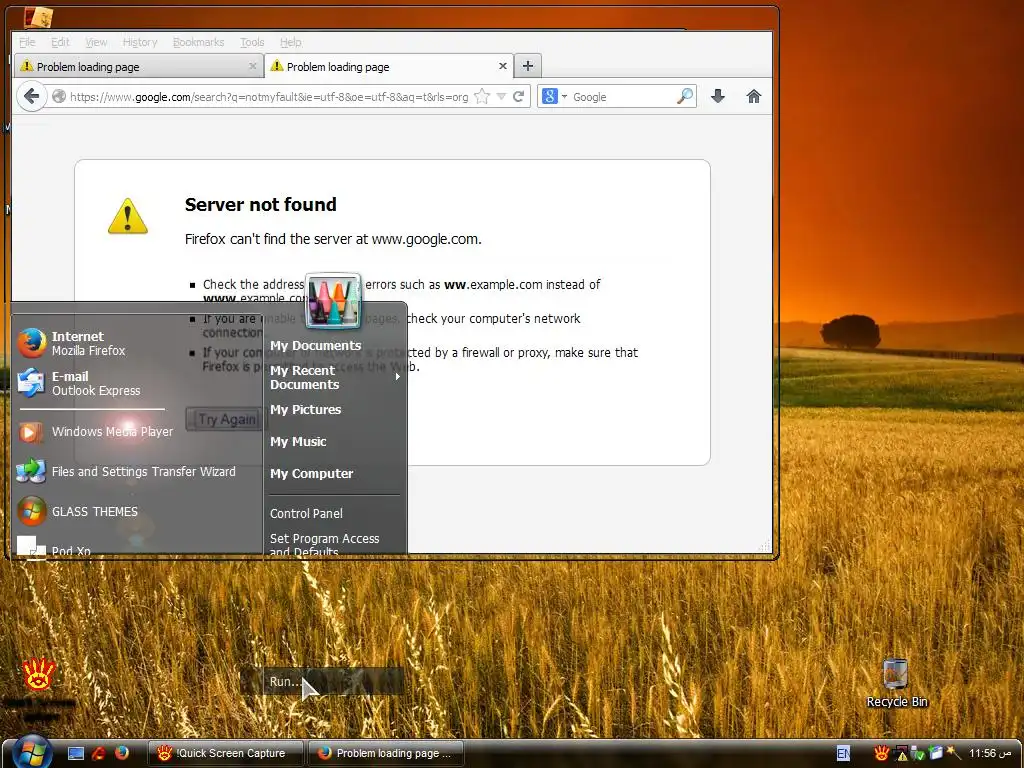Open the history dropdown arrow in address bar
The image size is (1024, 768).
coord(501,97)
